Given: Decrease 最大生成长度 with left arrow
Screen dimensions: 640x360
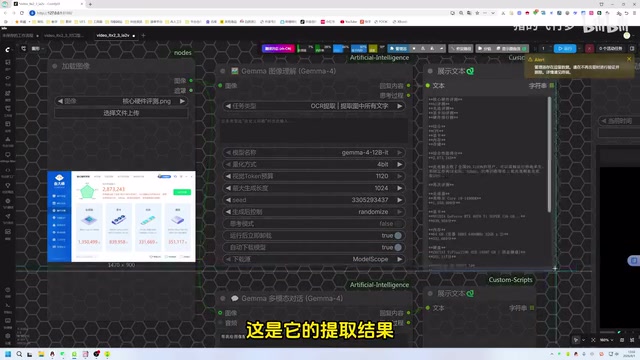Looking at the screenshot, I should click(228, 188).
